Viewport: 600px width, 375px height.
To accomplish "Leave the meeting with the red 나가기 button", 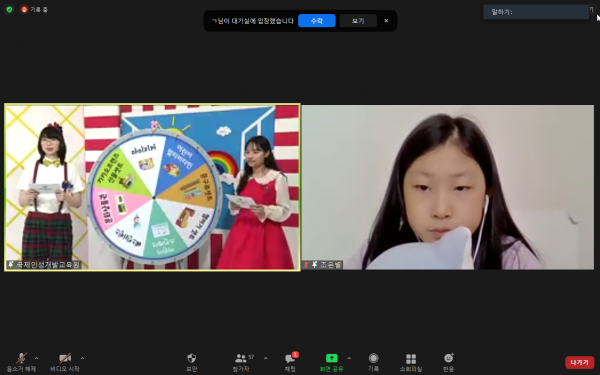I will click(580, 362).
